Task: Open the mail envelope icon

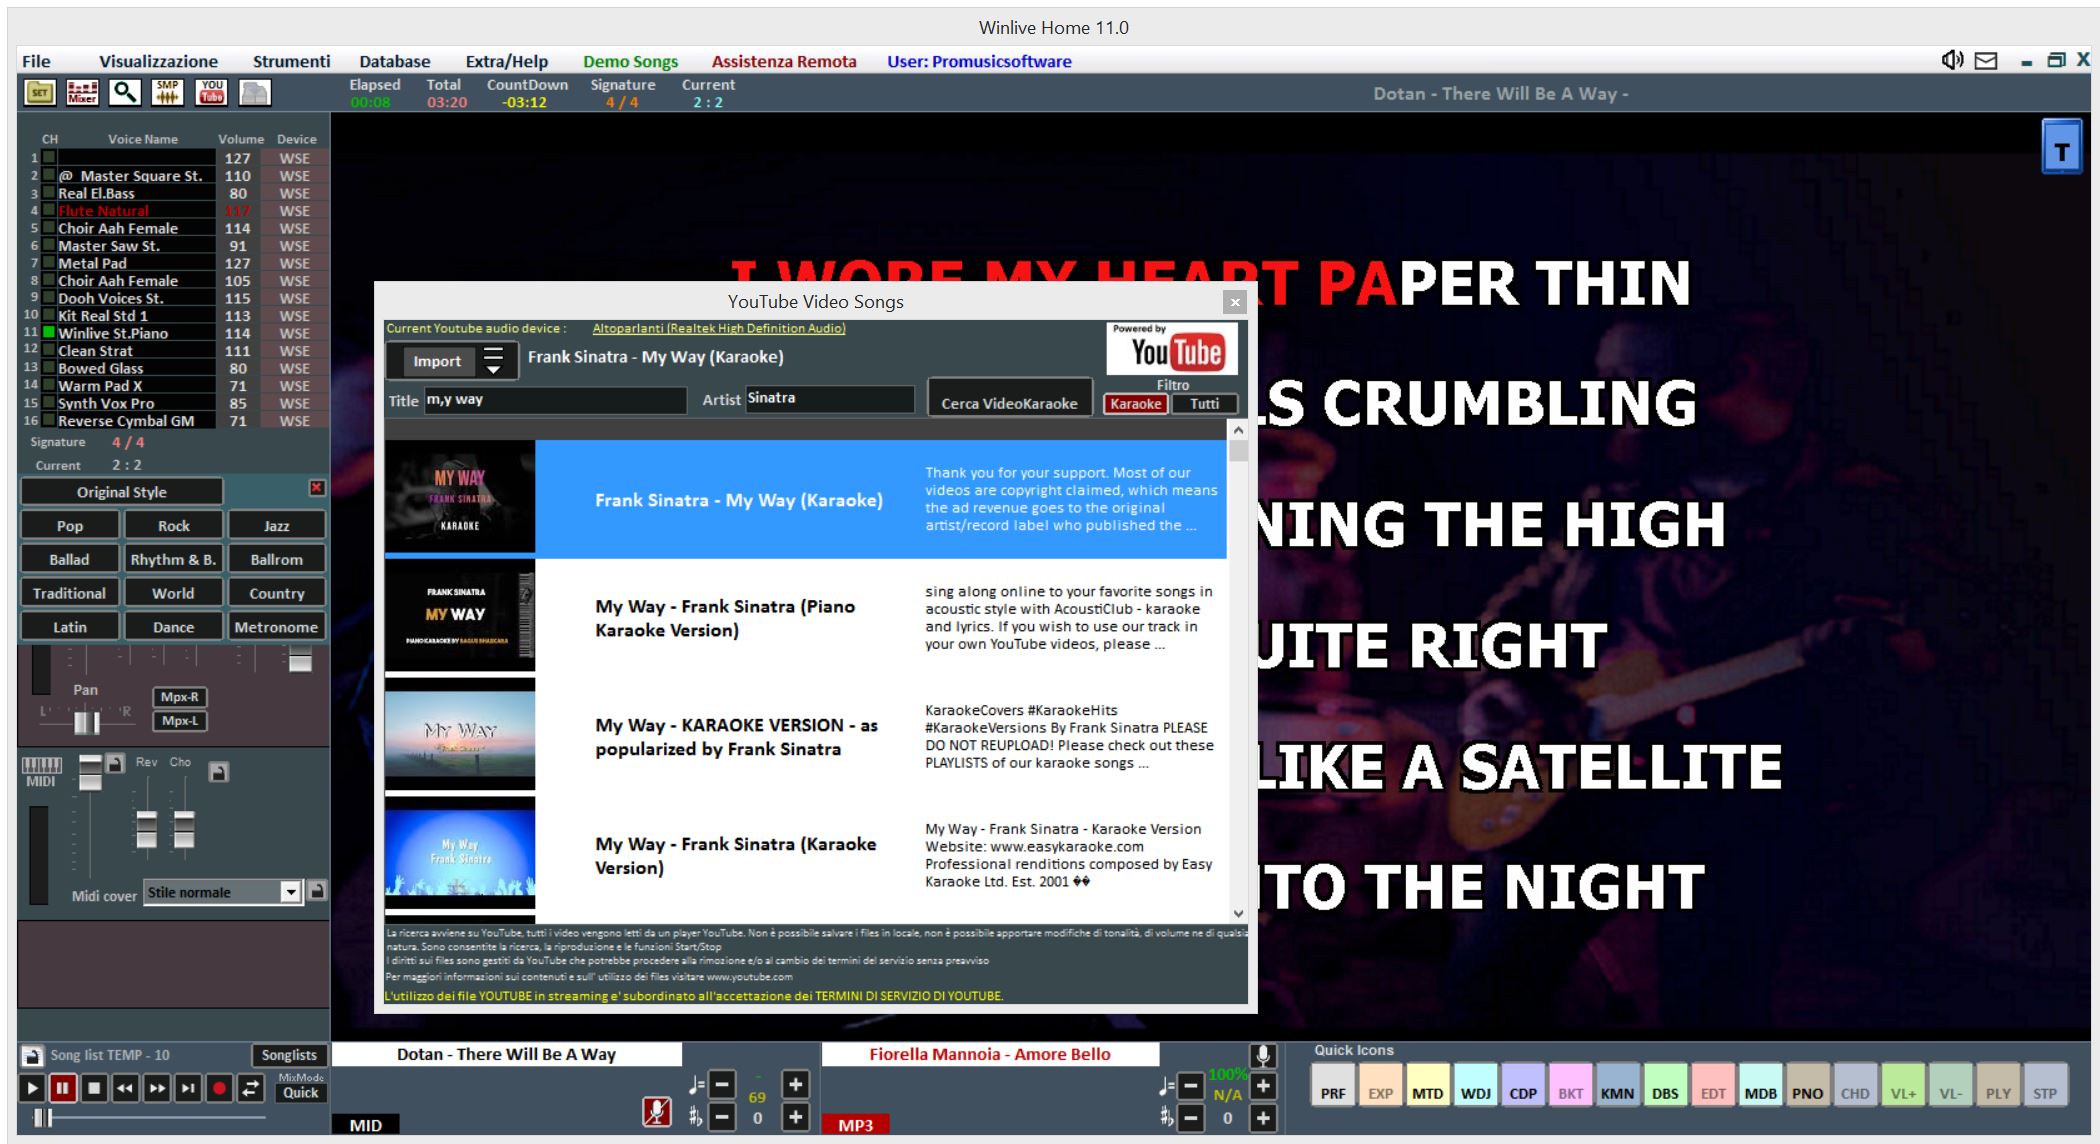Action: (1987, 61)
